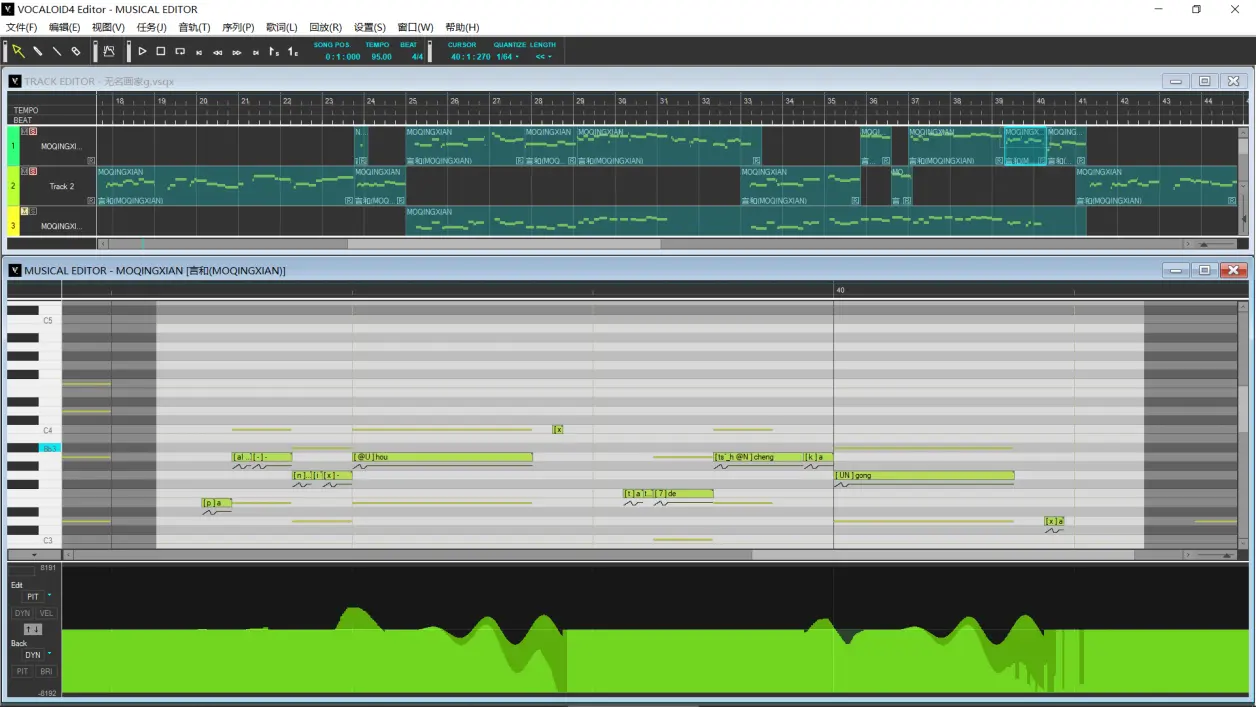Click the Rewind button

click(x=218, y=53)
